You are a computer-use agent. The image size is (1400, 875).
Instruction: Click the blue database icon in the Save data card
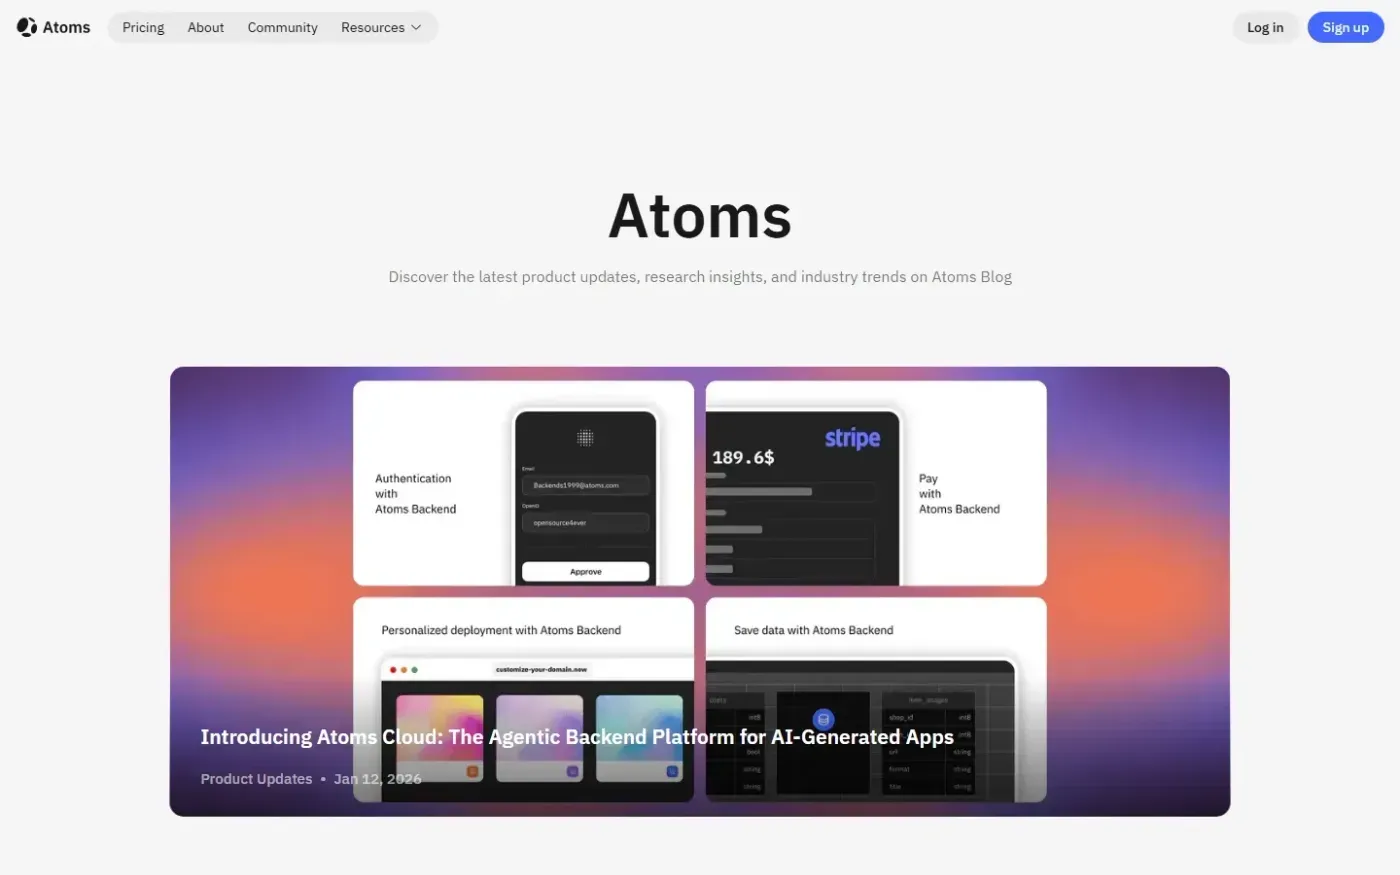(x=823, y=719)
